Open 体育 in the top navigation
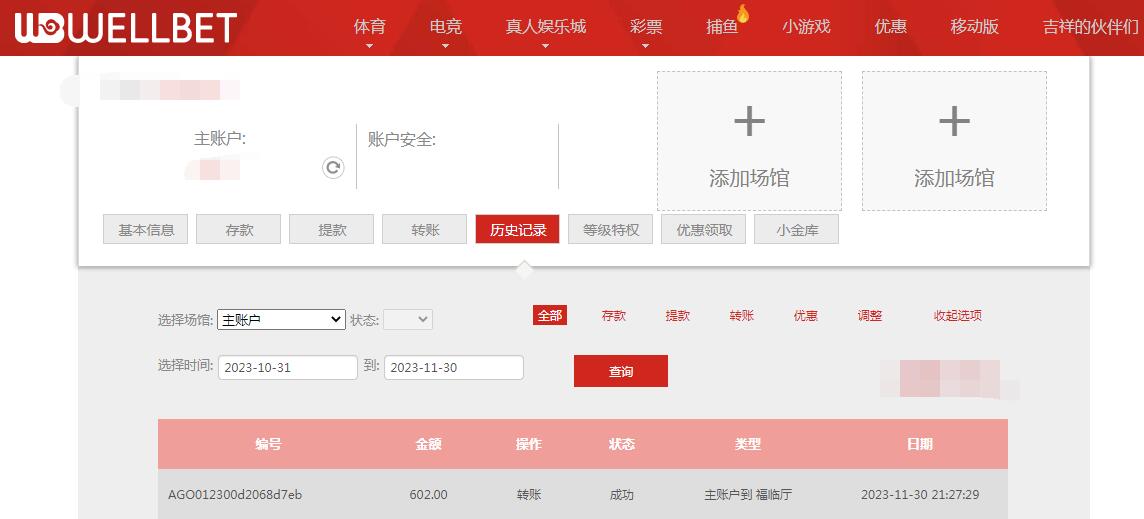This screenshot has height=519, width=1144. click(369, 27)
